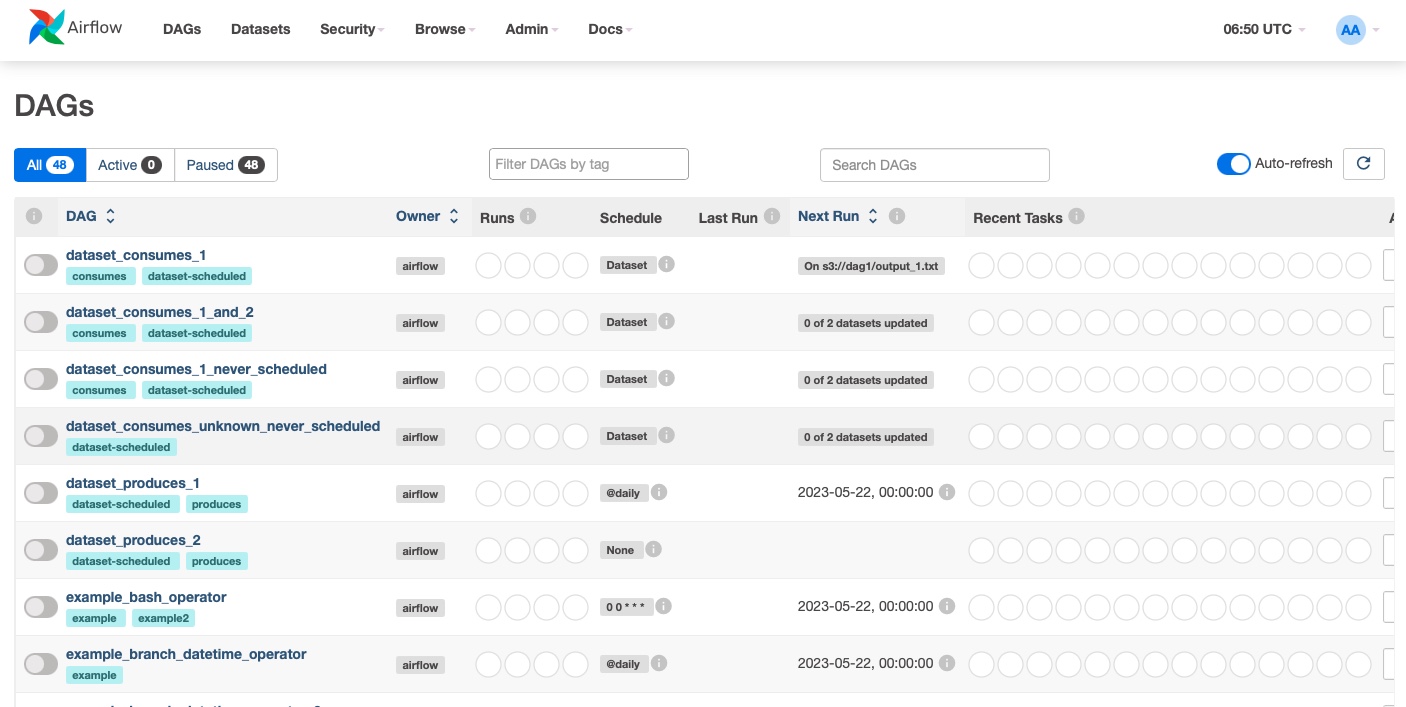
Task: Unpause dataset_produces_1 DAG toggle
Action: [x=41, y=493]
